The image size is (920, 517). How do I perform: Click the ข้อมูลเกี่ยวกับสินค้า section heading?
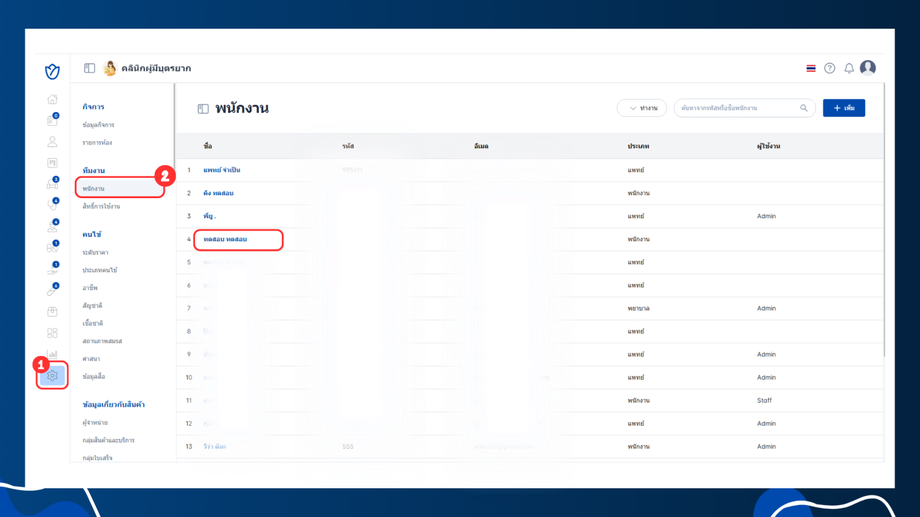tap(114, 405)
